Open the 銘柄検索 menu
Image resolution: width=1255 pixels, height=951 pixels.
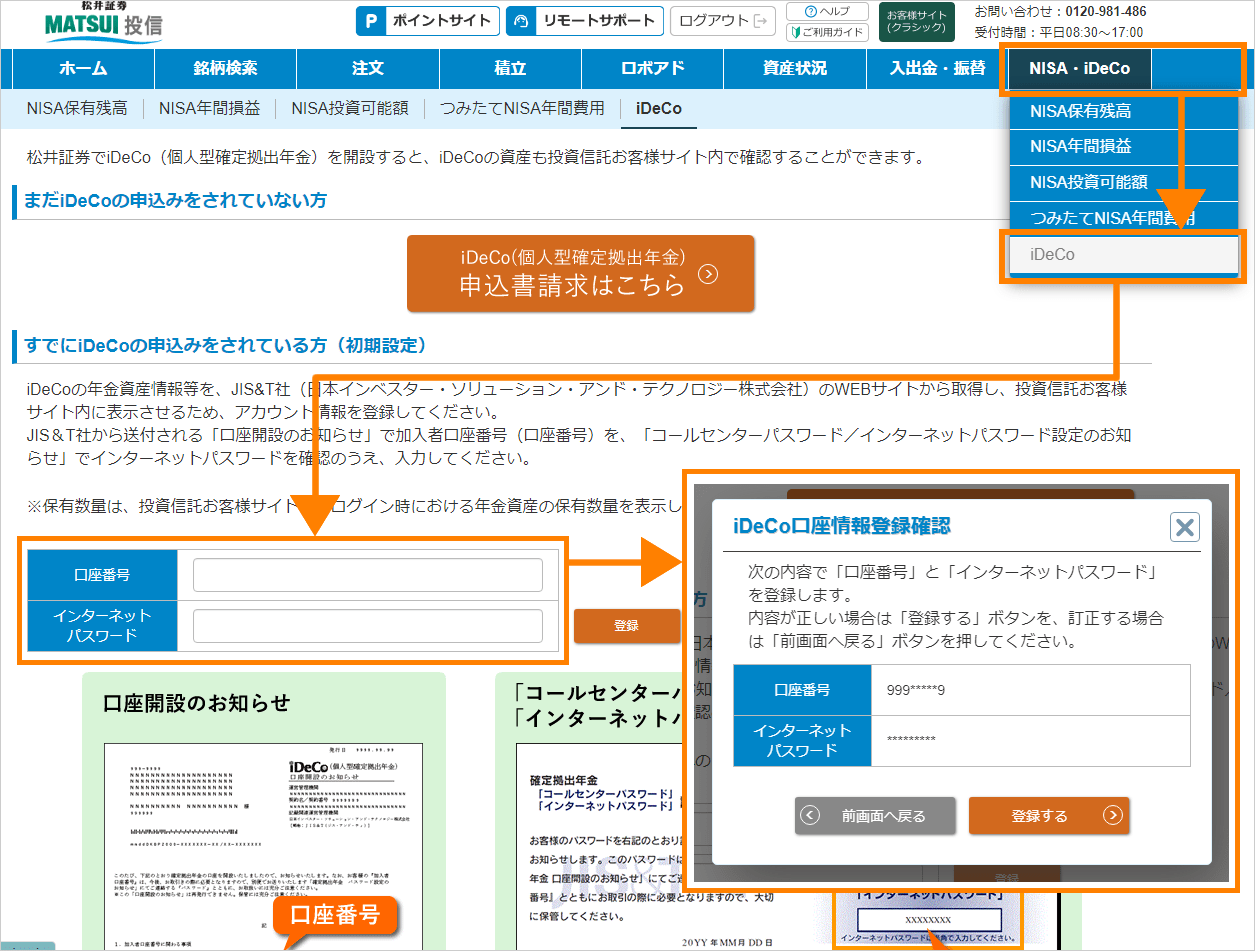click(x=225, y=69)
